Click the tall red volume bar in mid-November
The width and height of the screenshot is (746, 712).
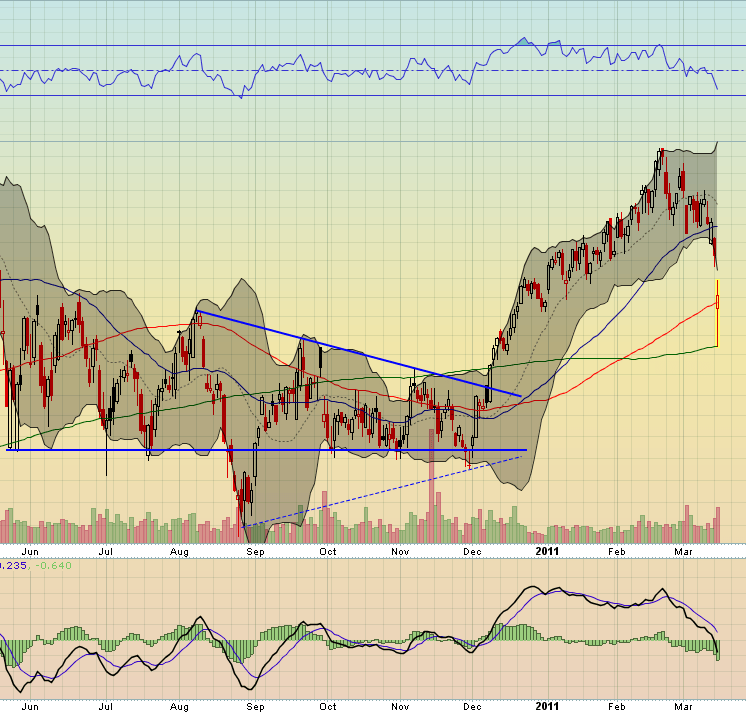[432, 485]
